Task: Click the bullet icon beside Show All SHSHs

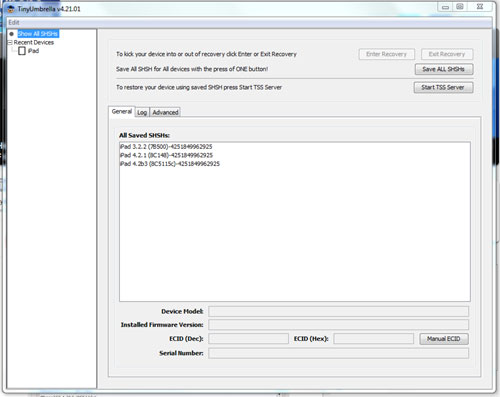Action: [x=12, y=34]
